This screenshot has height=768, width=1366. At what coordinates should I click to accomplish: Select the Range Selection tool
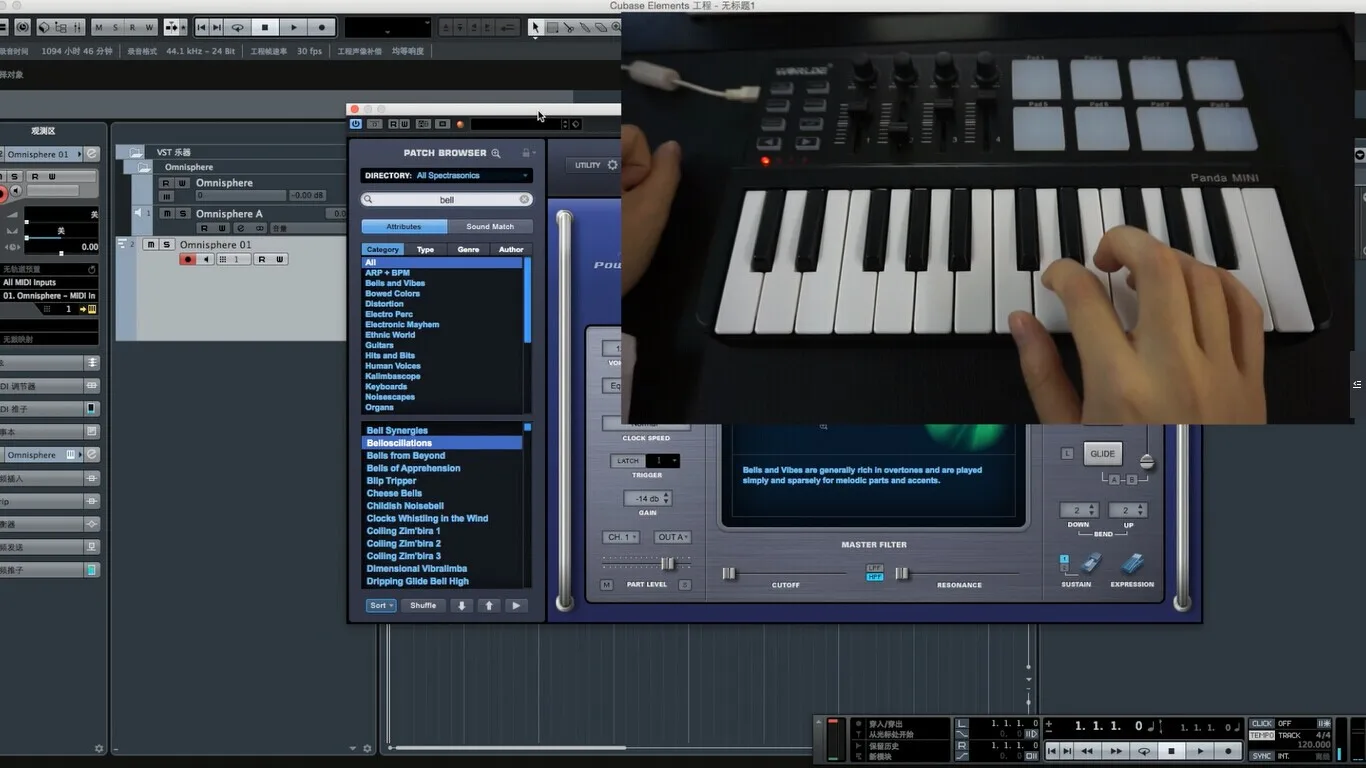(x=551, y=27)
